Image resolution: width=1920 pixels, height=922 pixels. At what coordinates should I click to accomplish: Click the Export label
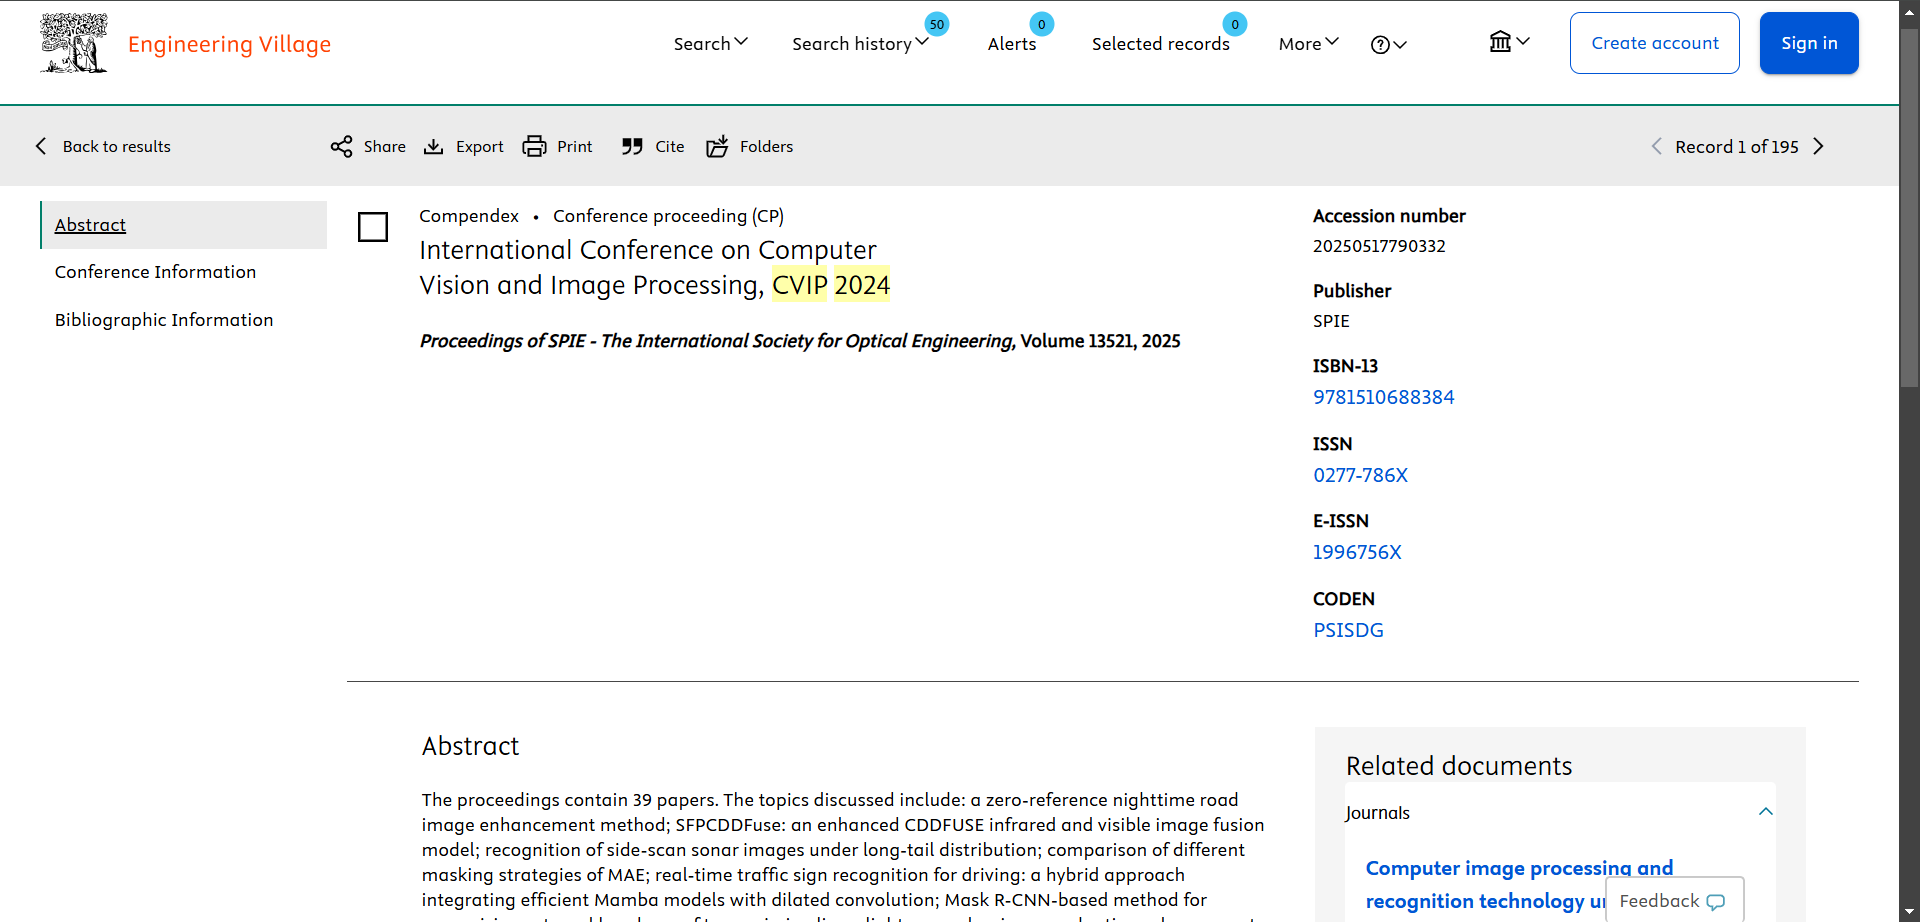(x=480, y=147)
